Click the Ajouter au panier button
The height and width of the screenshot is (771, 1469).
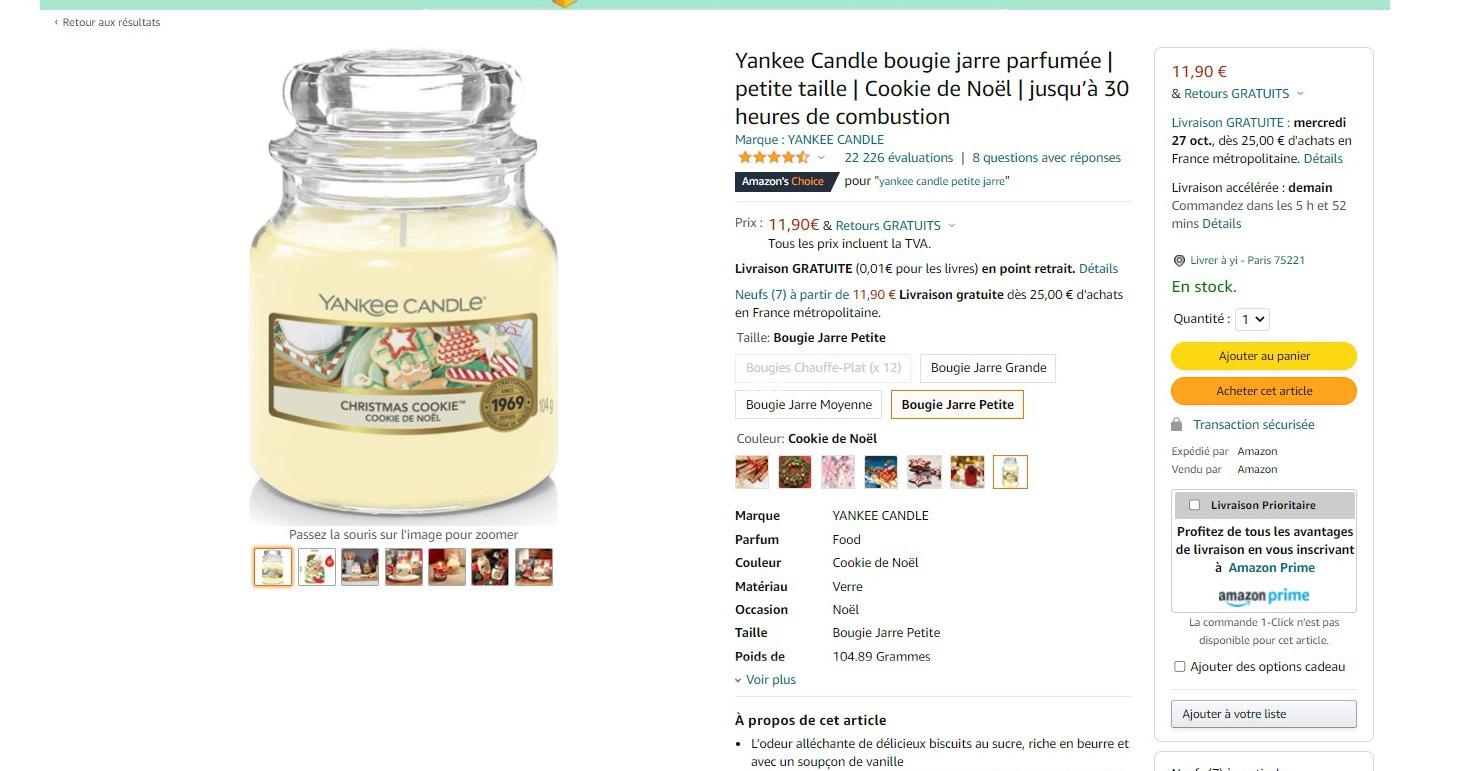click(1264, 356)
